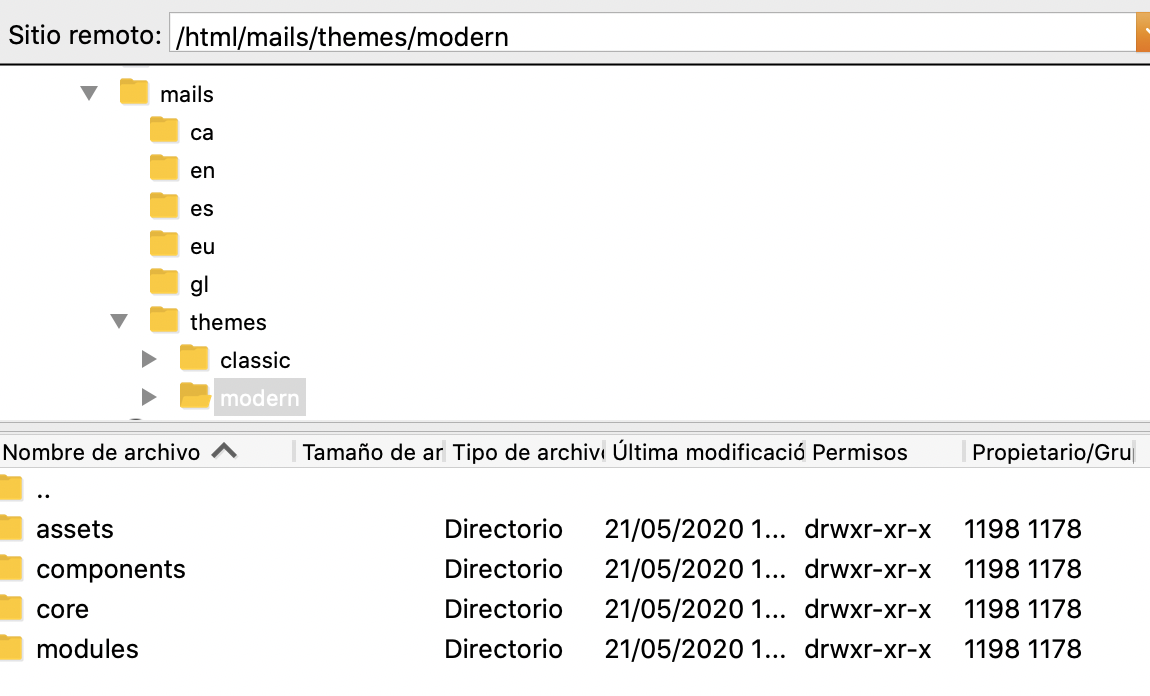Select the eu folder in tree
The width and height of the screenshot is (1150, 696).
click(x=201, y=247)
